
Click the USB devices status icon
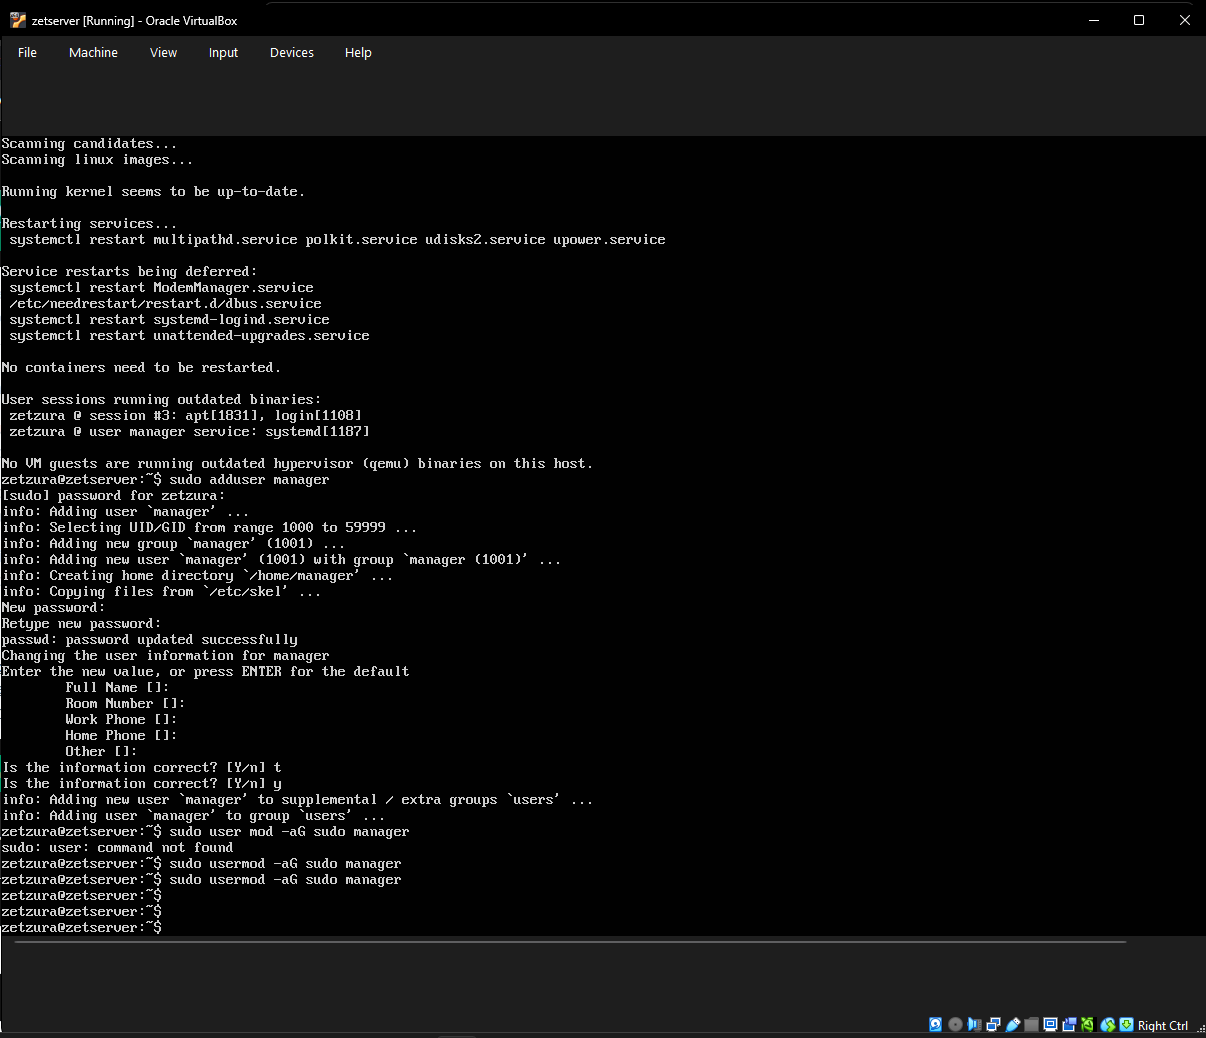click(1012, 1025)
